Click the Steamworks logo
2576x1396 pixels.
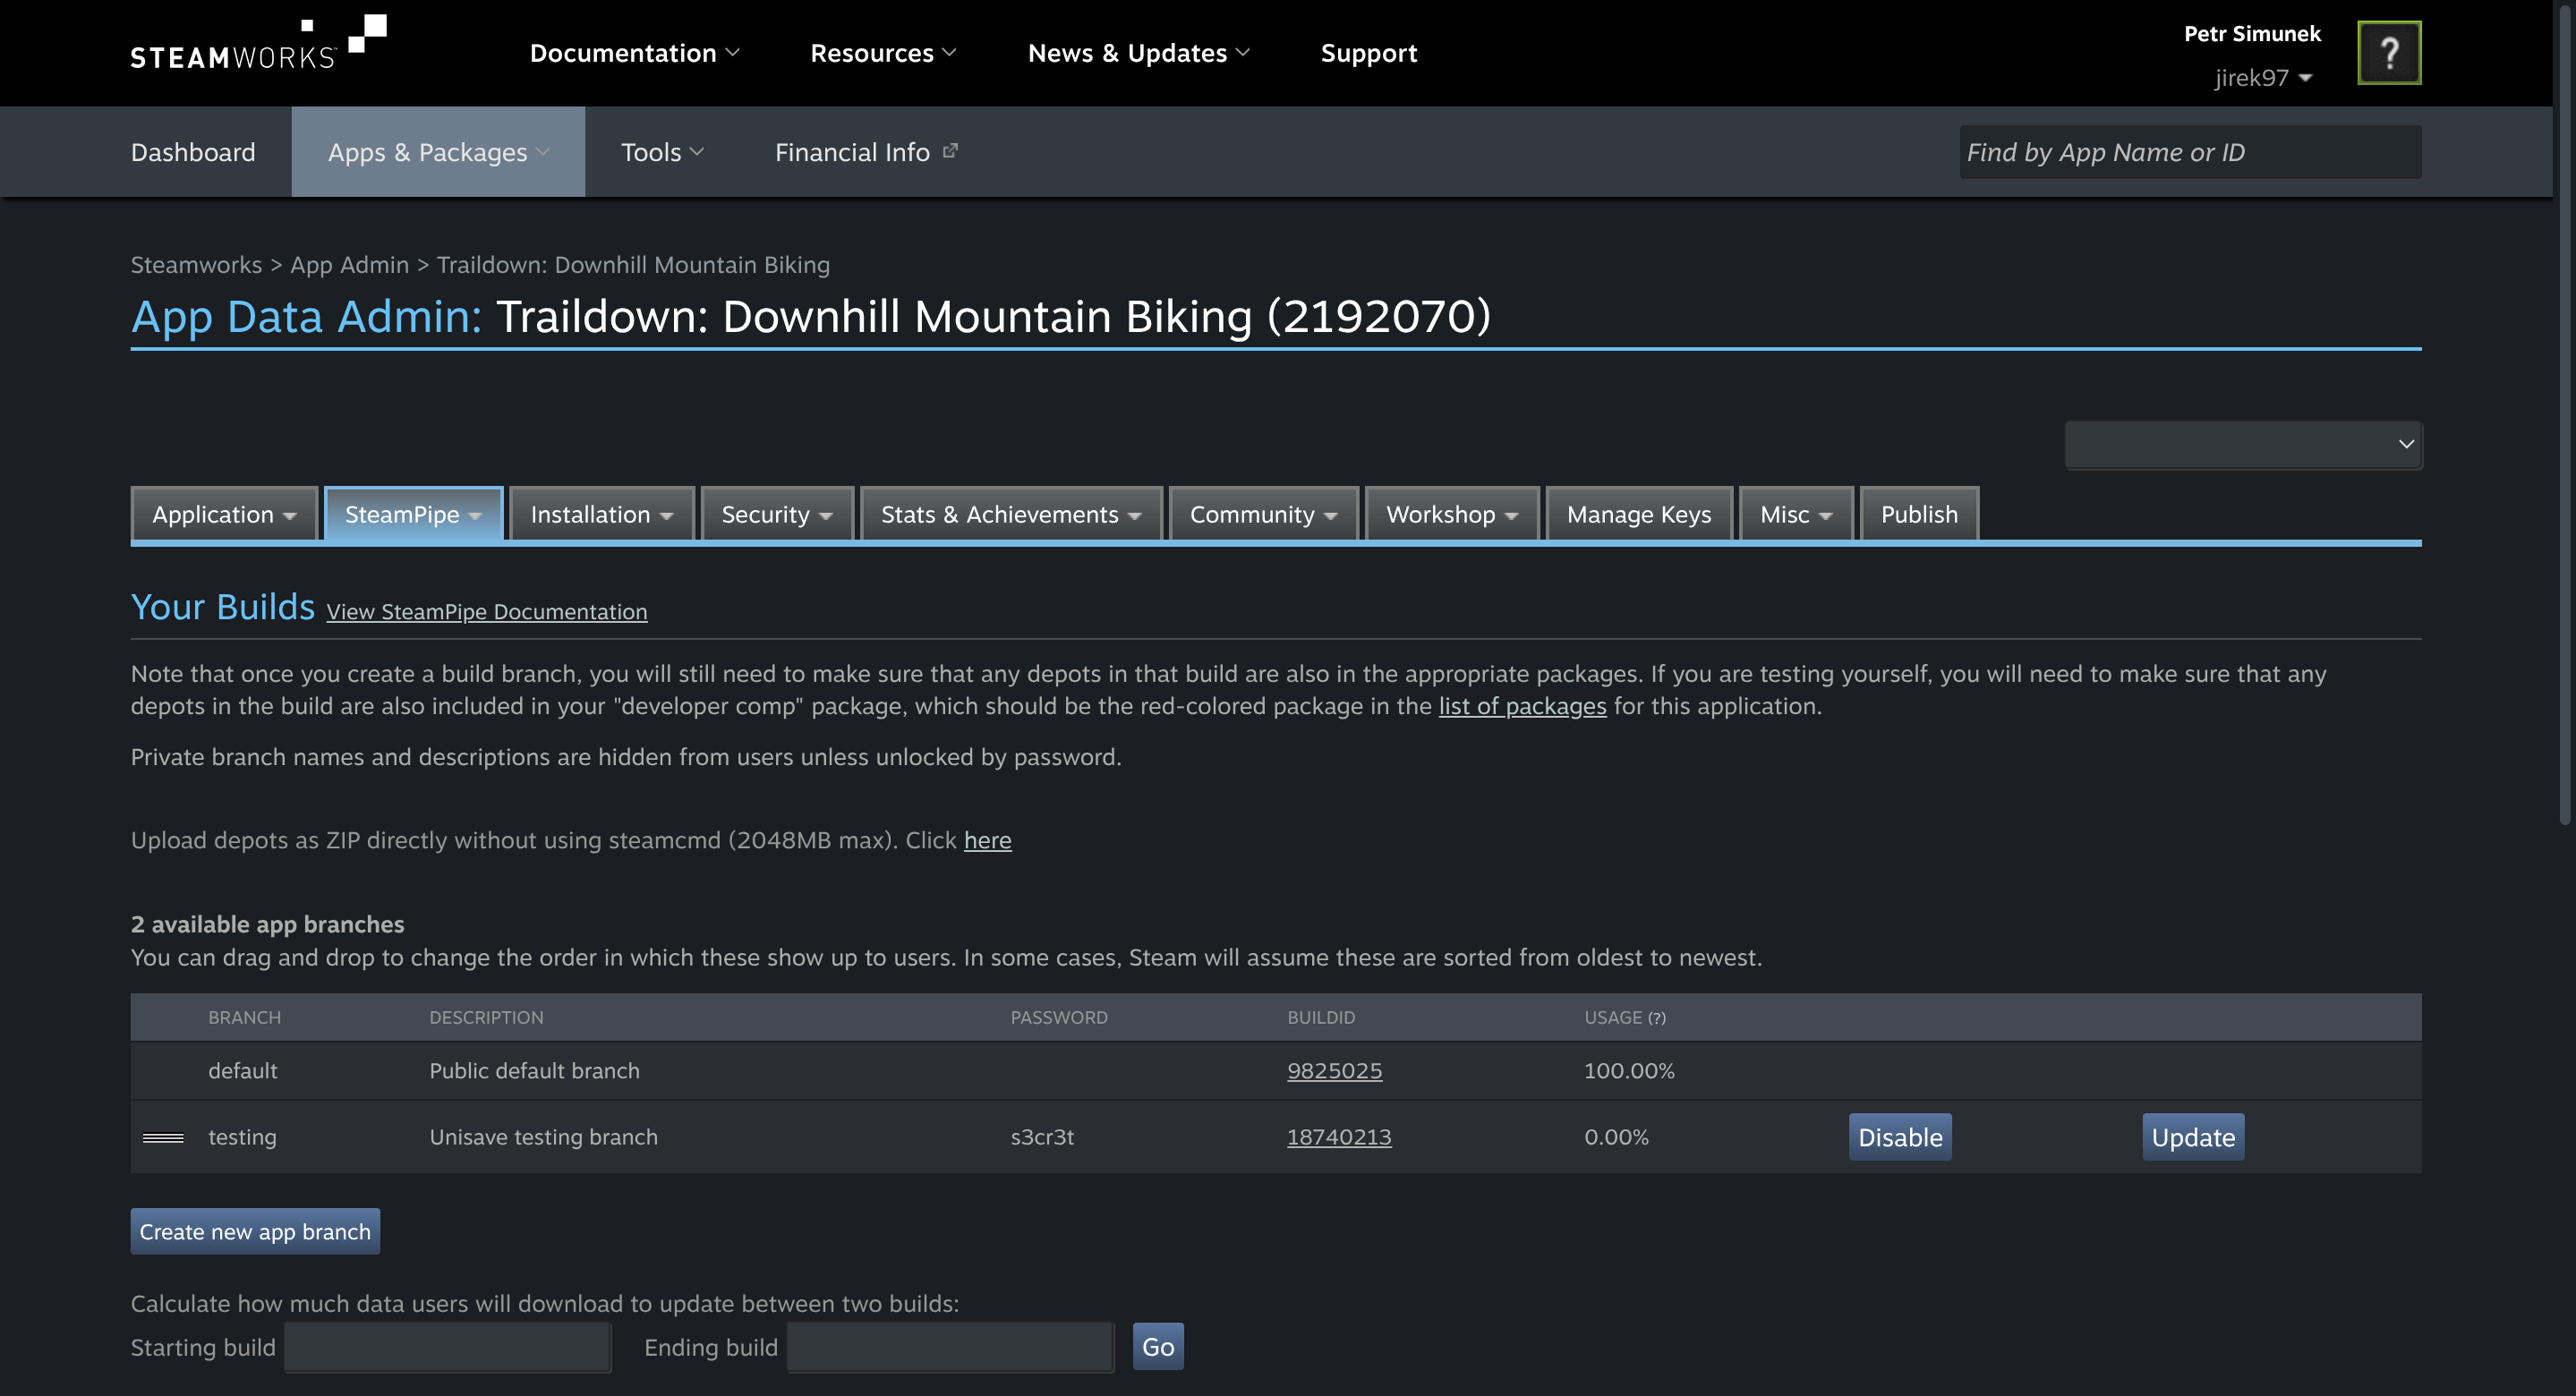tap(258, 43)
